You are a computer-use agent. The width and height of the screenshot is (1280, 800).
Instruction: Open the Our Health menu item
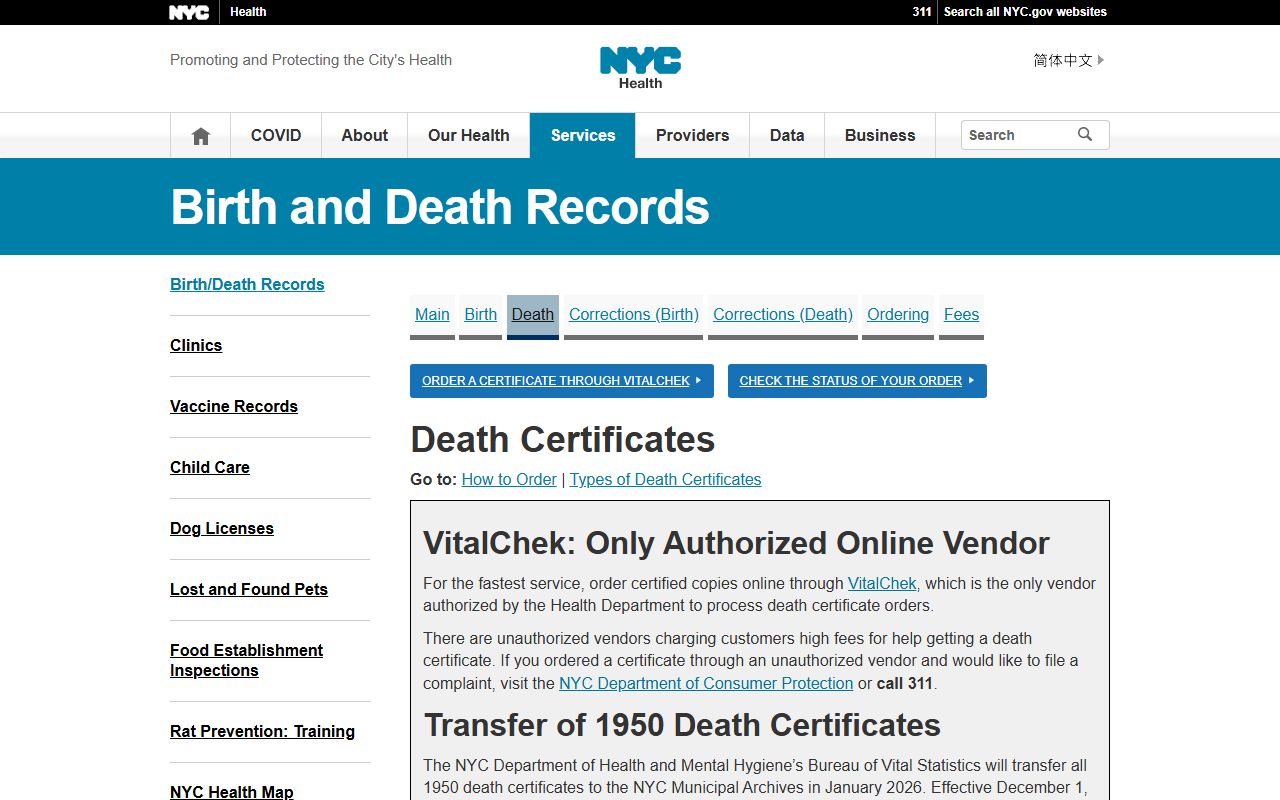click(x=469, y=136)
